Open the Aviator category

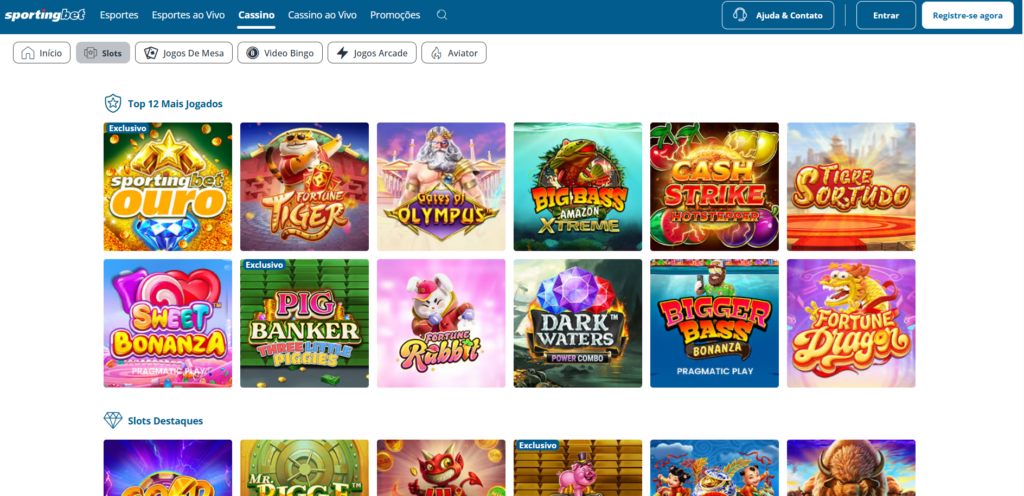point(454,53)
